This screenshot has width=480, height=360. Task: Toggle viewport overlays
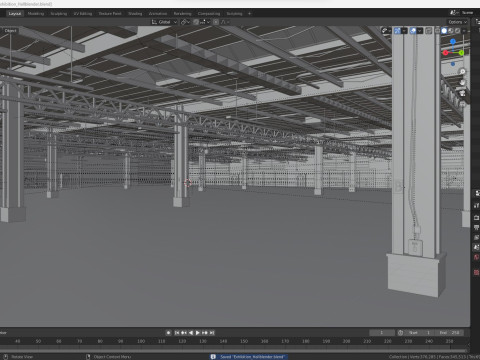pyautogui.click(x=413, y=31)
